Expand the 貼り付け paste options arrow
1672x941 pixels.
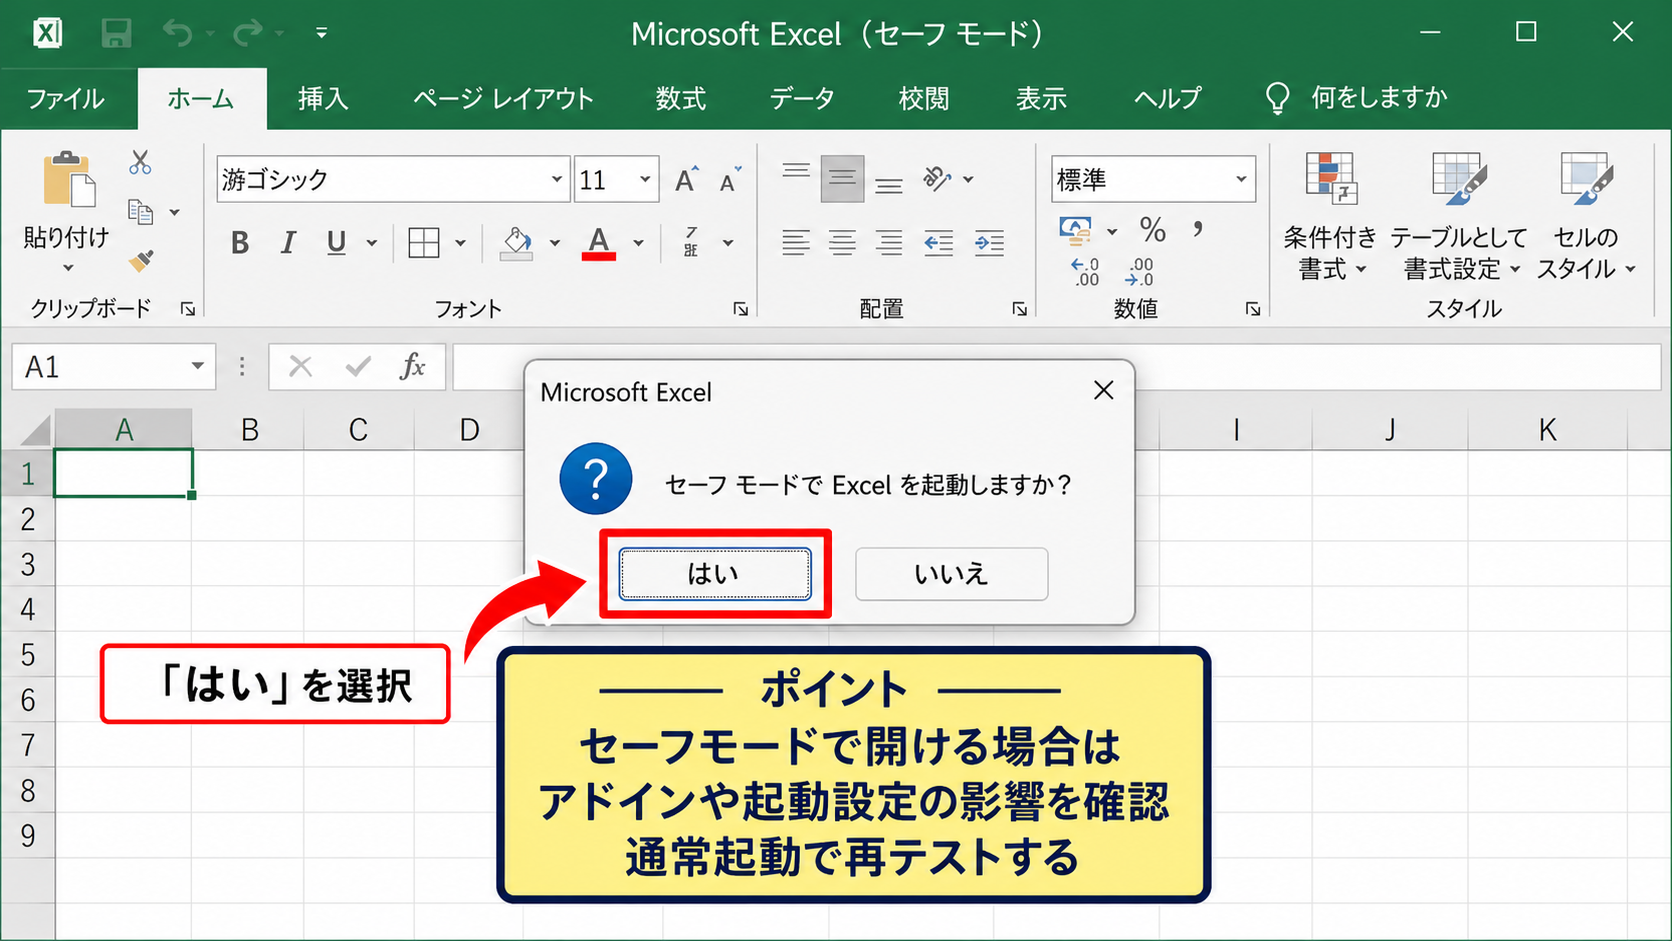coord(68,268)
